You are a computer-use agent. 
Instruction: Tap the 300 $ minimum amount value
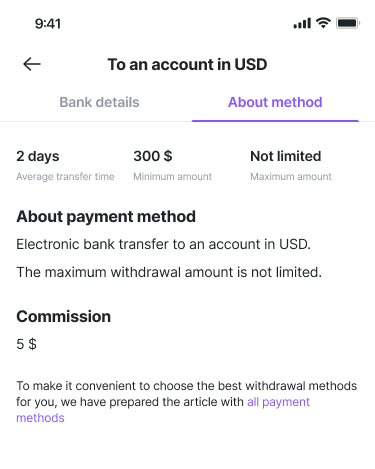click(x=153, y=156)
